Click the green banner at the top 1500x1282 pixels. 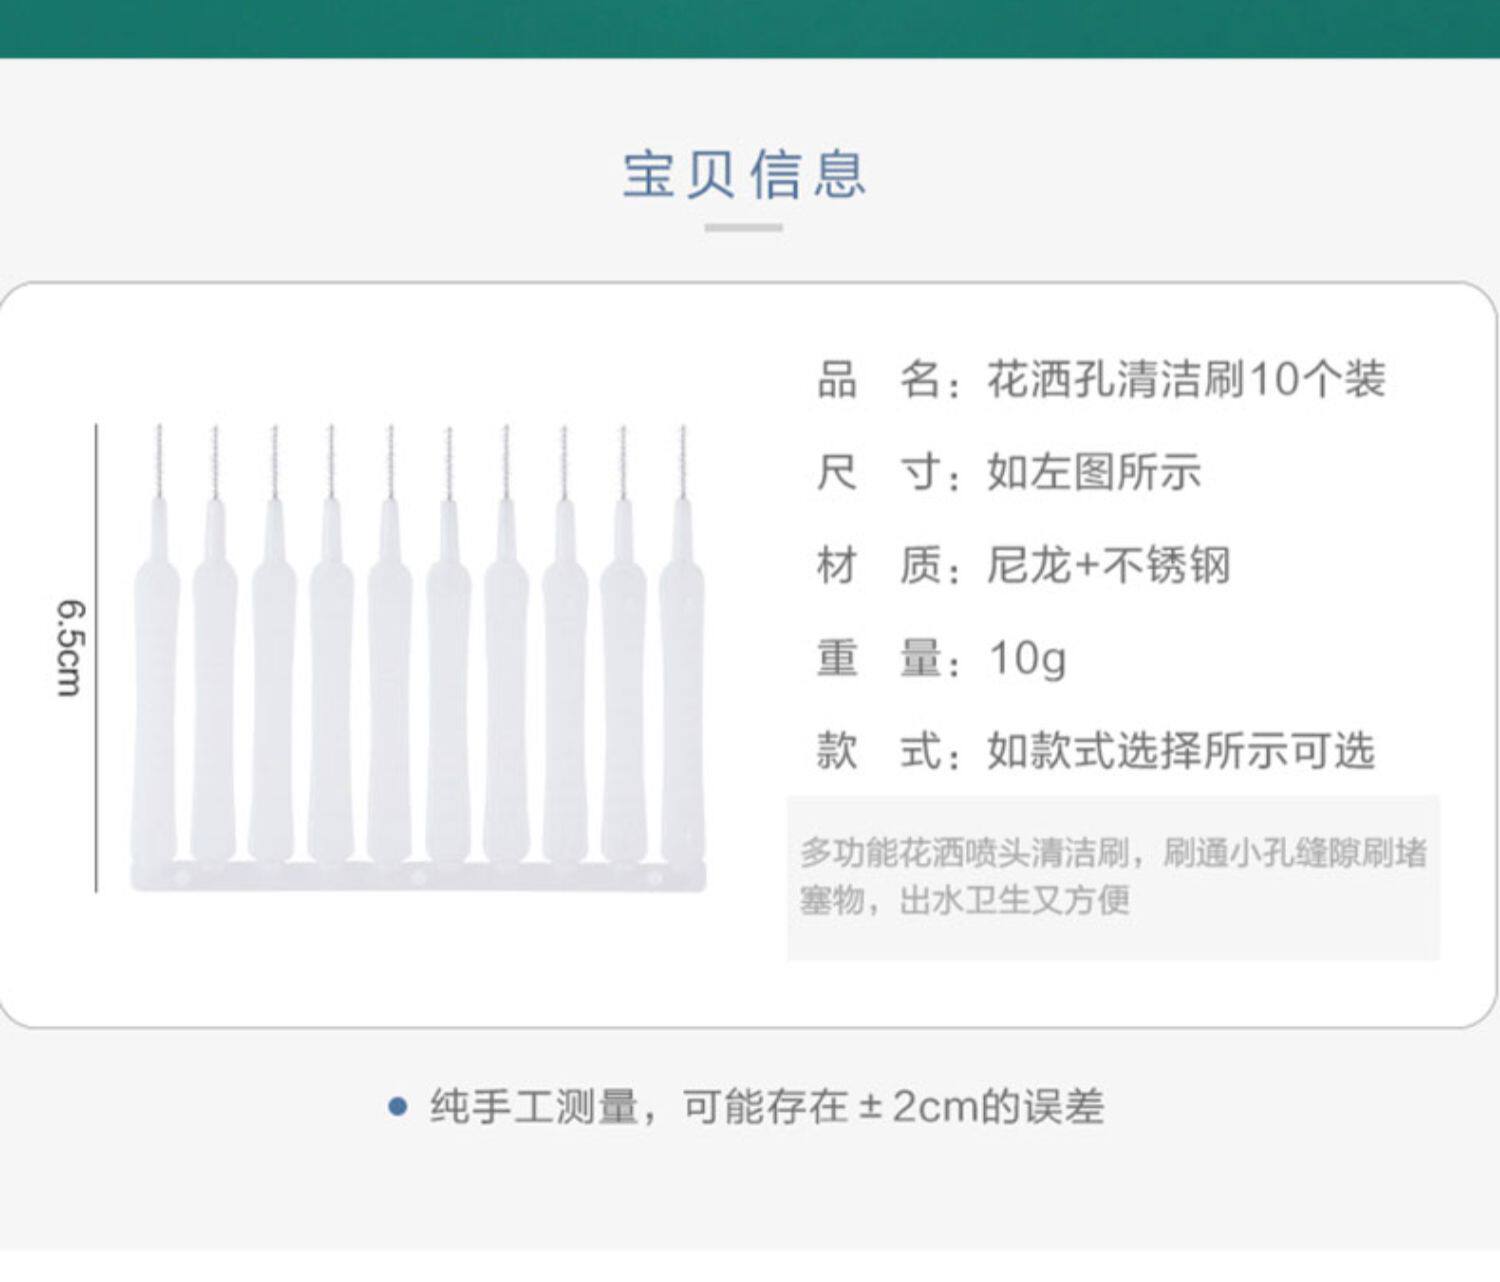pos(750,28)
